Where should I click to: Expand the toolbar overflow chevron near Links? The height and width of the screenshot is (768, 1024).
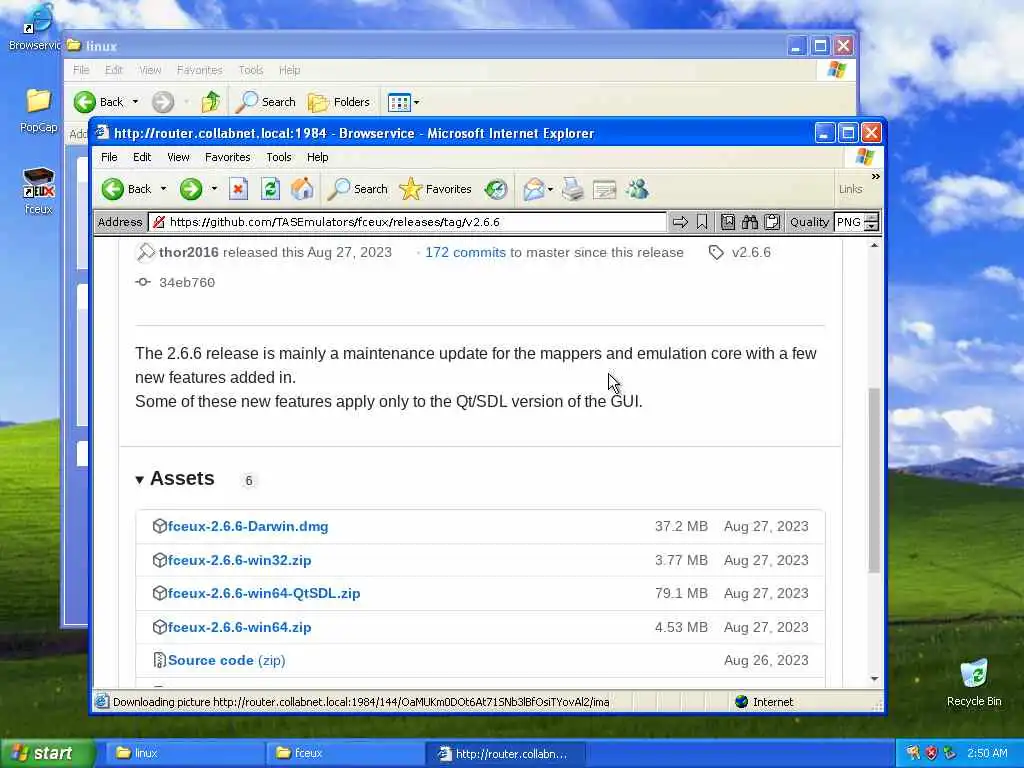point(875,176)
